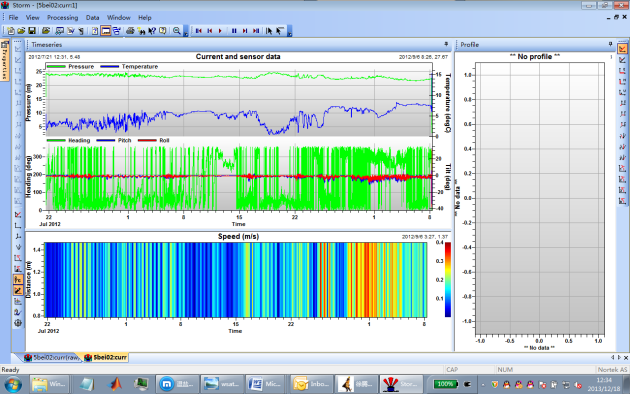The height and width of the screenshot is (394, 630).
Task: Expand the main toolbar options arrow
Action: click(x=186, y=35)
